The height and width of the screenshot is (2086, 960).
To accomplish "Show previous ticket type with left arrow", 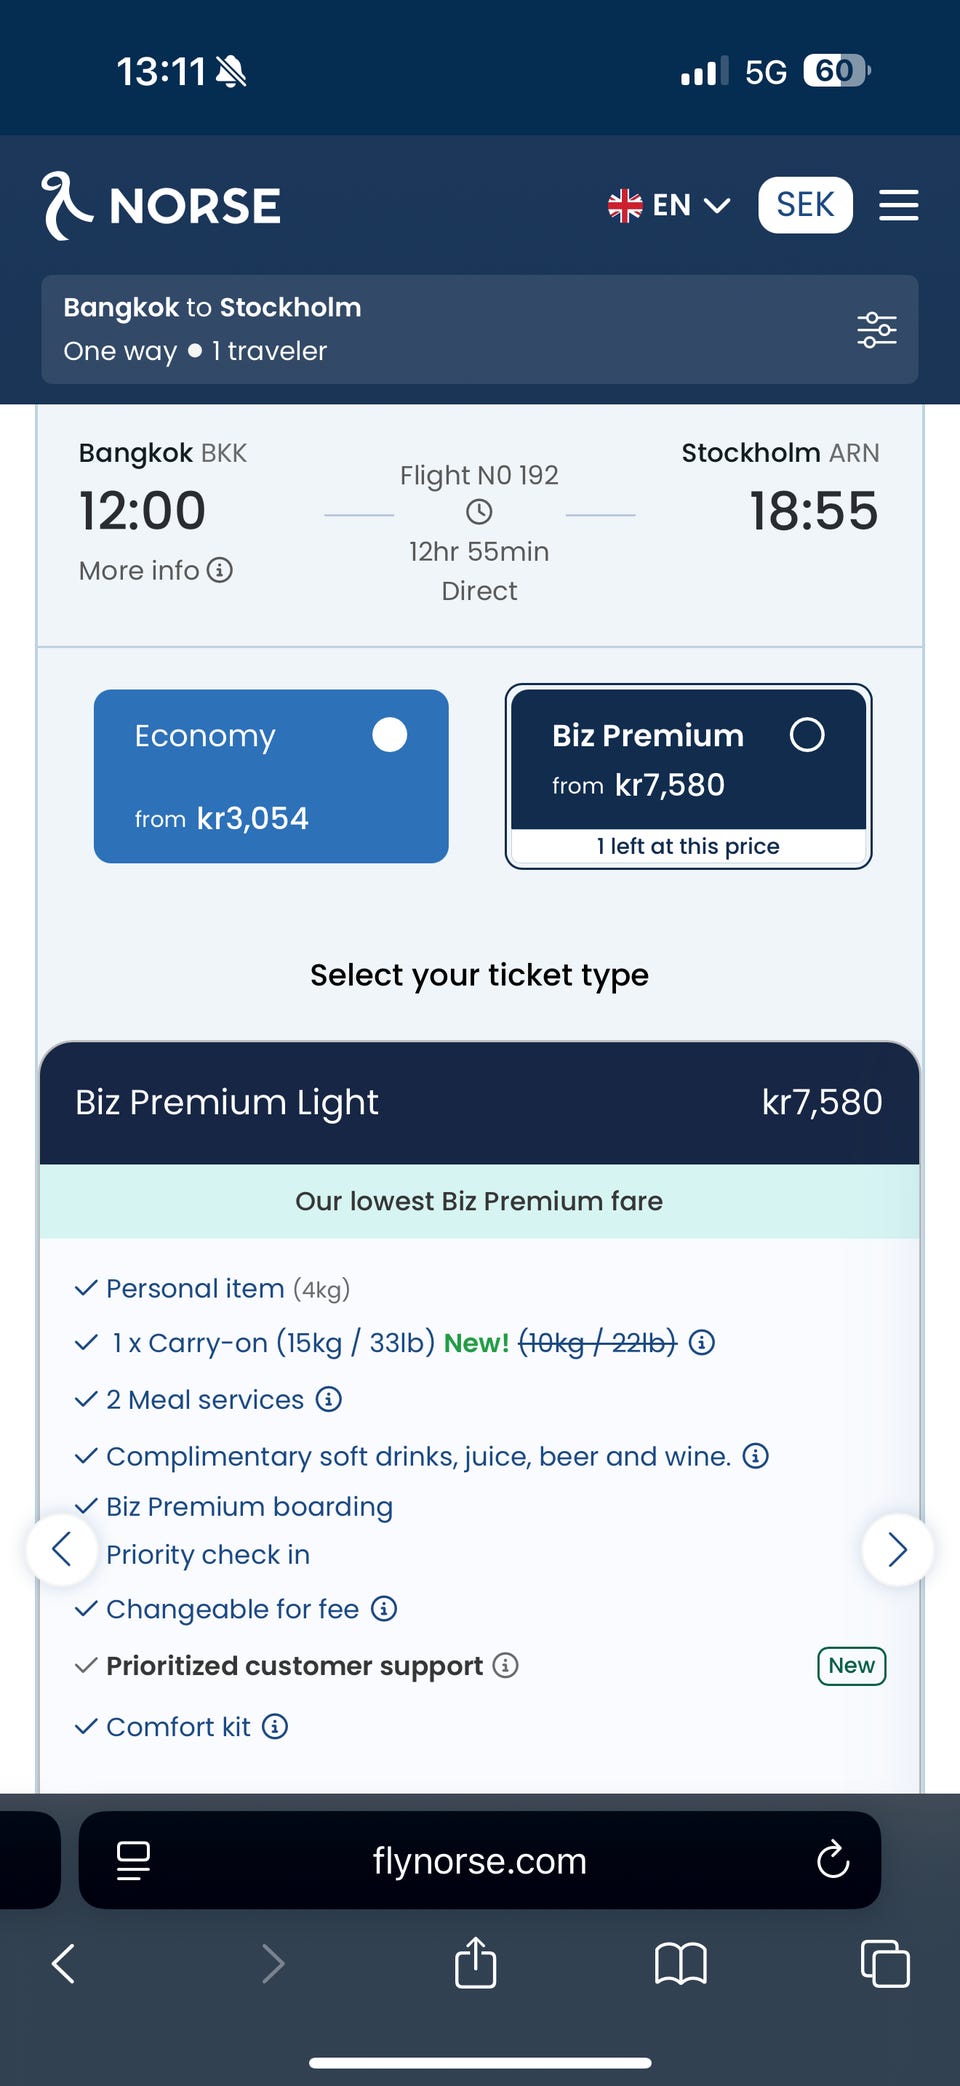I will pyautogui.click(x=62, y=1550).
